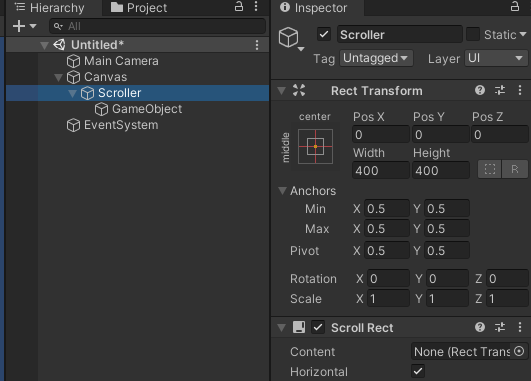
Task: Click the Hierarchy search field
Action: pos(157,26)
